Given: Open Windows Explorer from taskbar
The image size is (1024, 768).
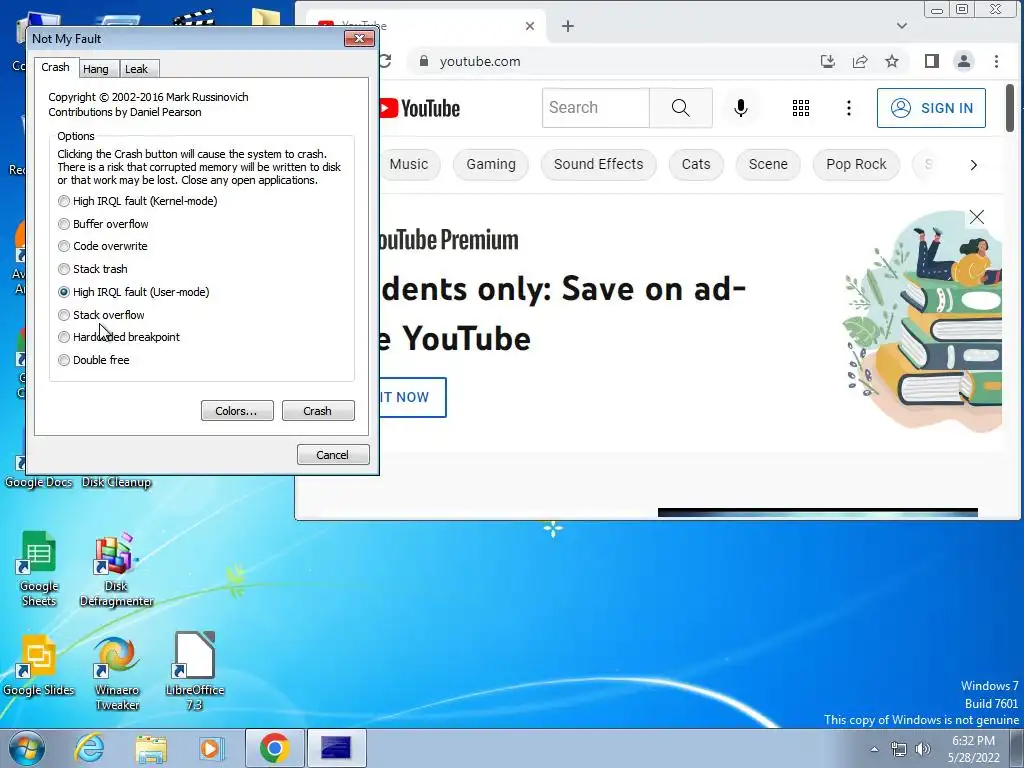Looking at the screenshot, I should click(151, 748).
